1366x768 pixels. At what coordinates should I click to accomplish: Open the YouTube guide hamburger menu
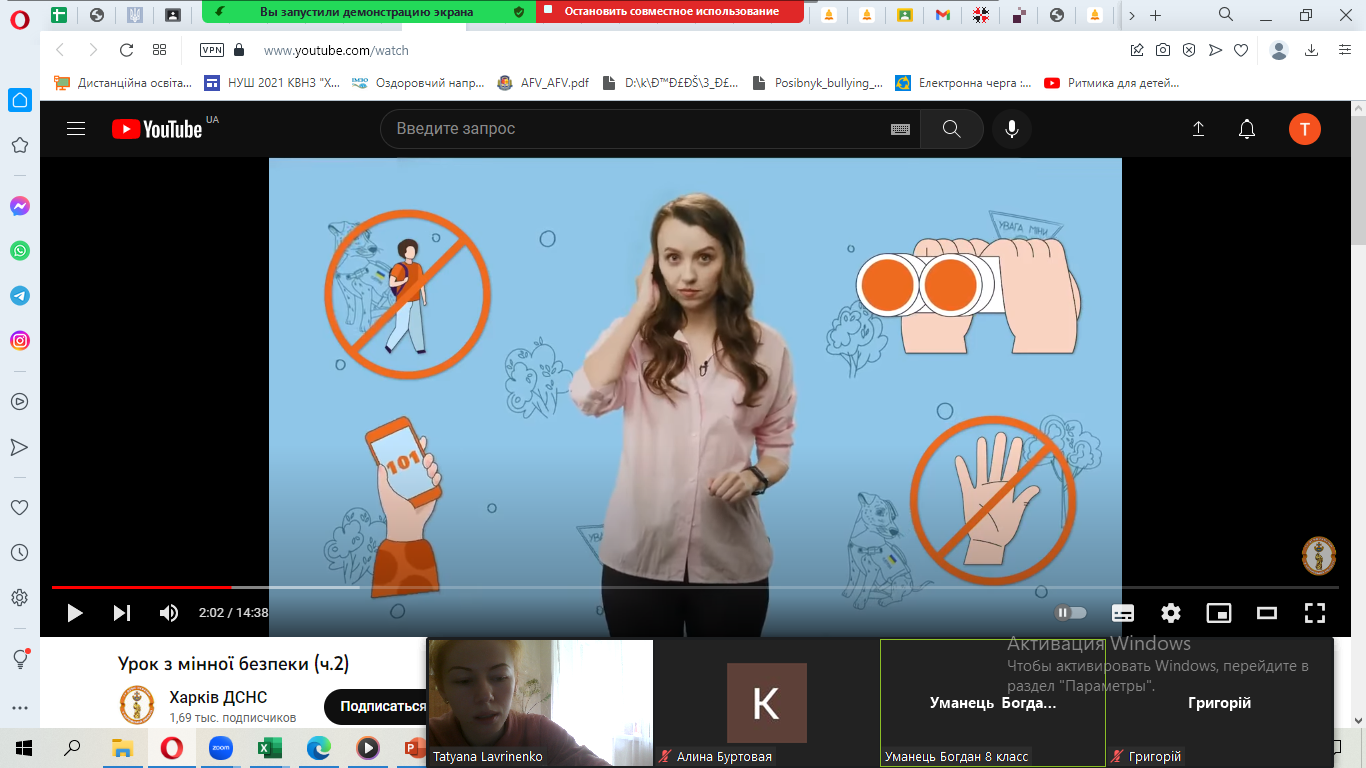(76, 128)
